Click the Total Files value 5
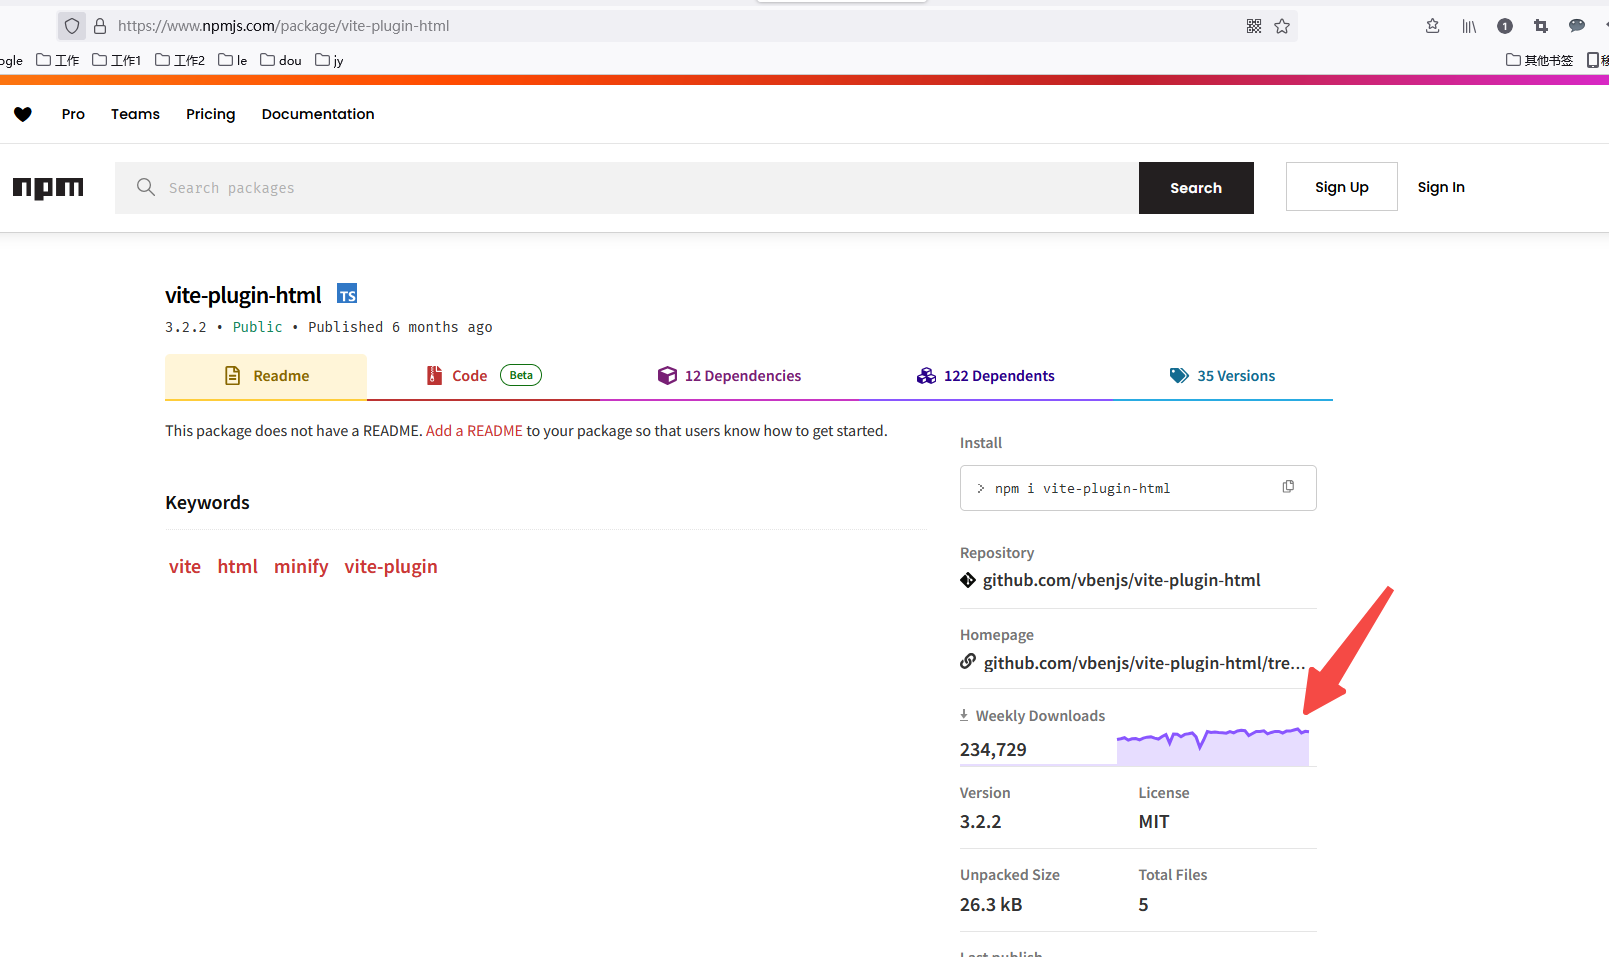 click(1144, 905)
